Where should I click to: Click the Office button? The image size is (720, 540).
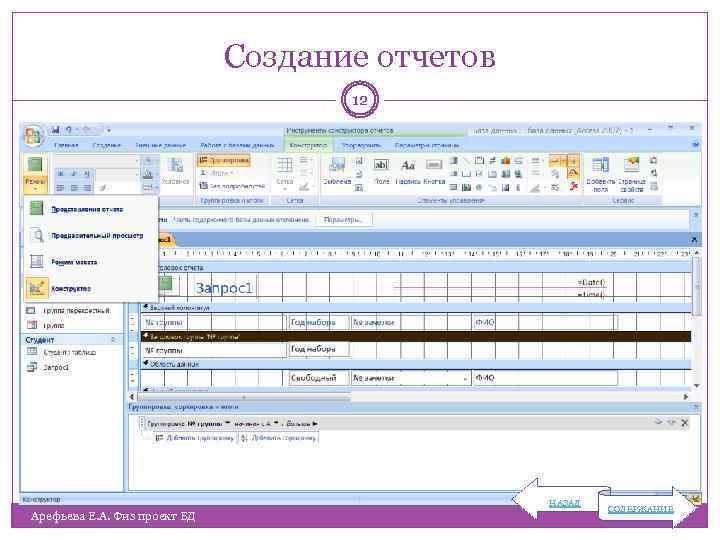pyautogui.click(x=33, y=135)
